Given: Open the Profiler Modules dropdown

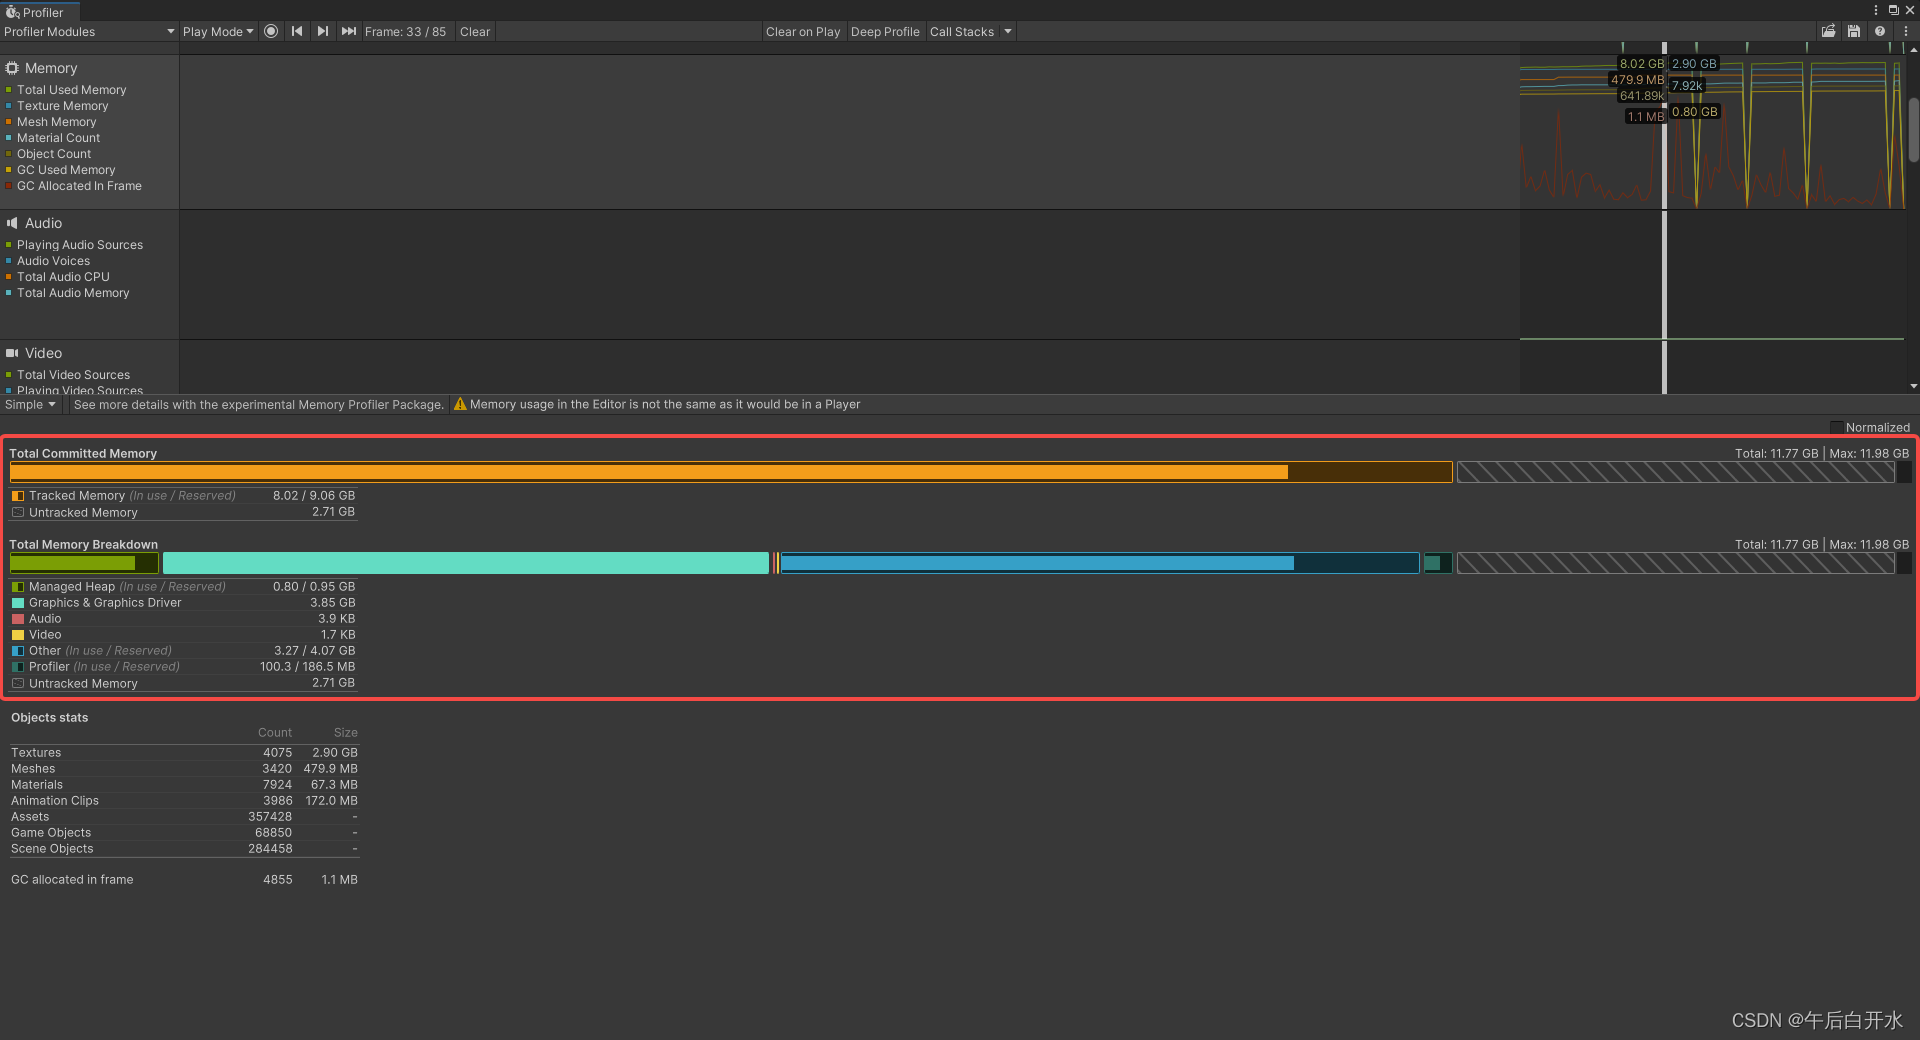Looking at the screenshot, I should [88, 31].
